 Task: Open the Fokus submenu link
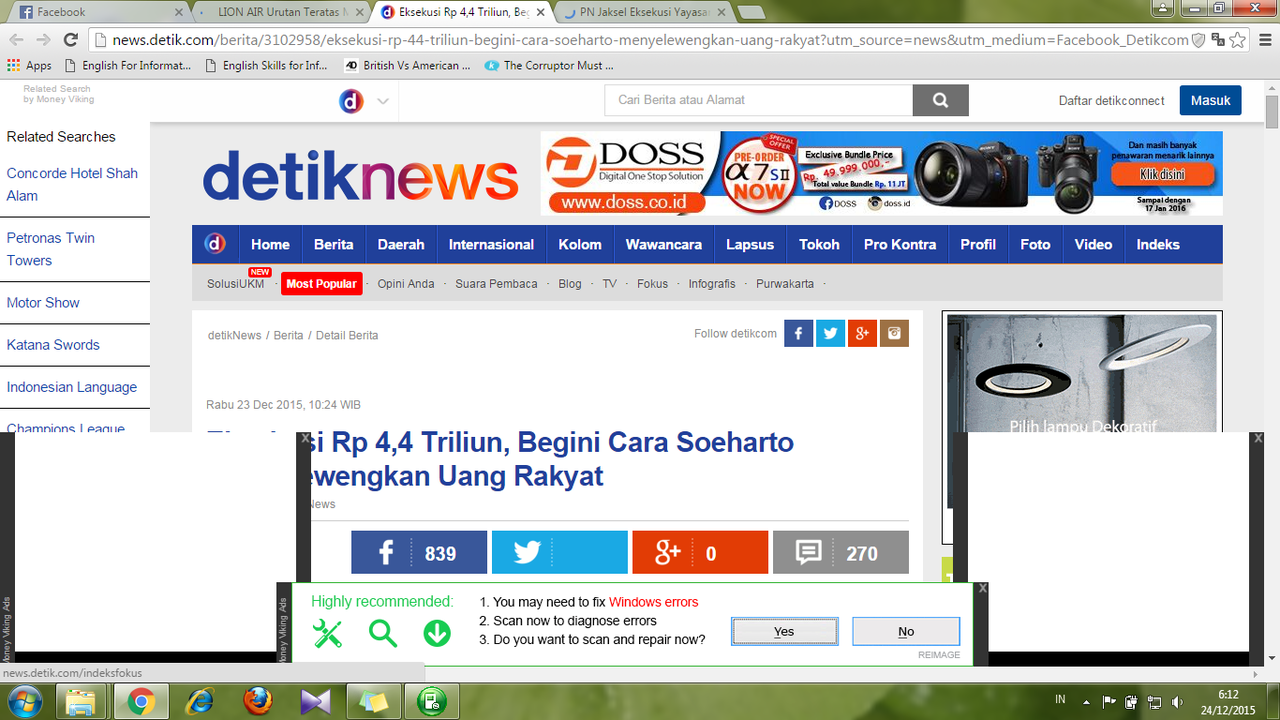pos(652,284)
